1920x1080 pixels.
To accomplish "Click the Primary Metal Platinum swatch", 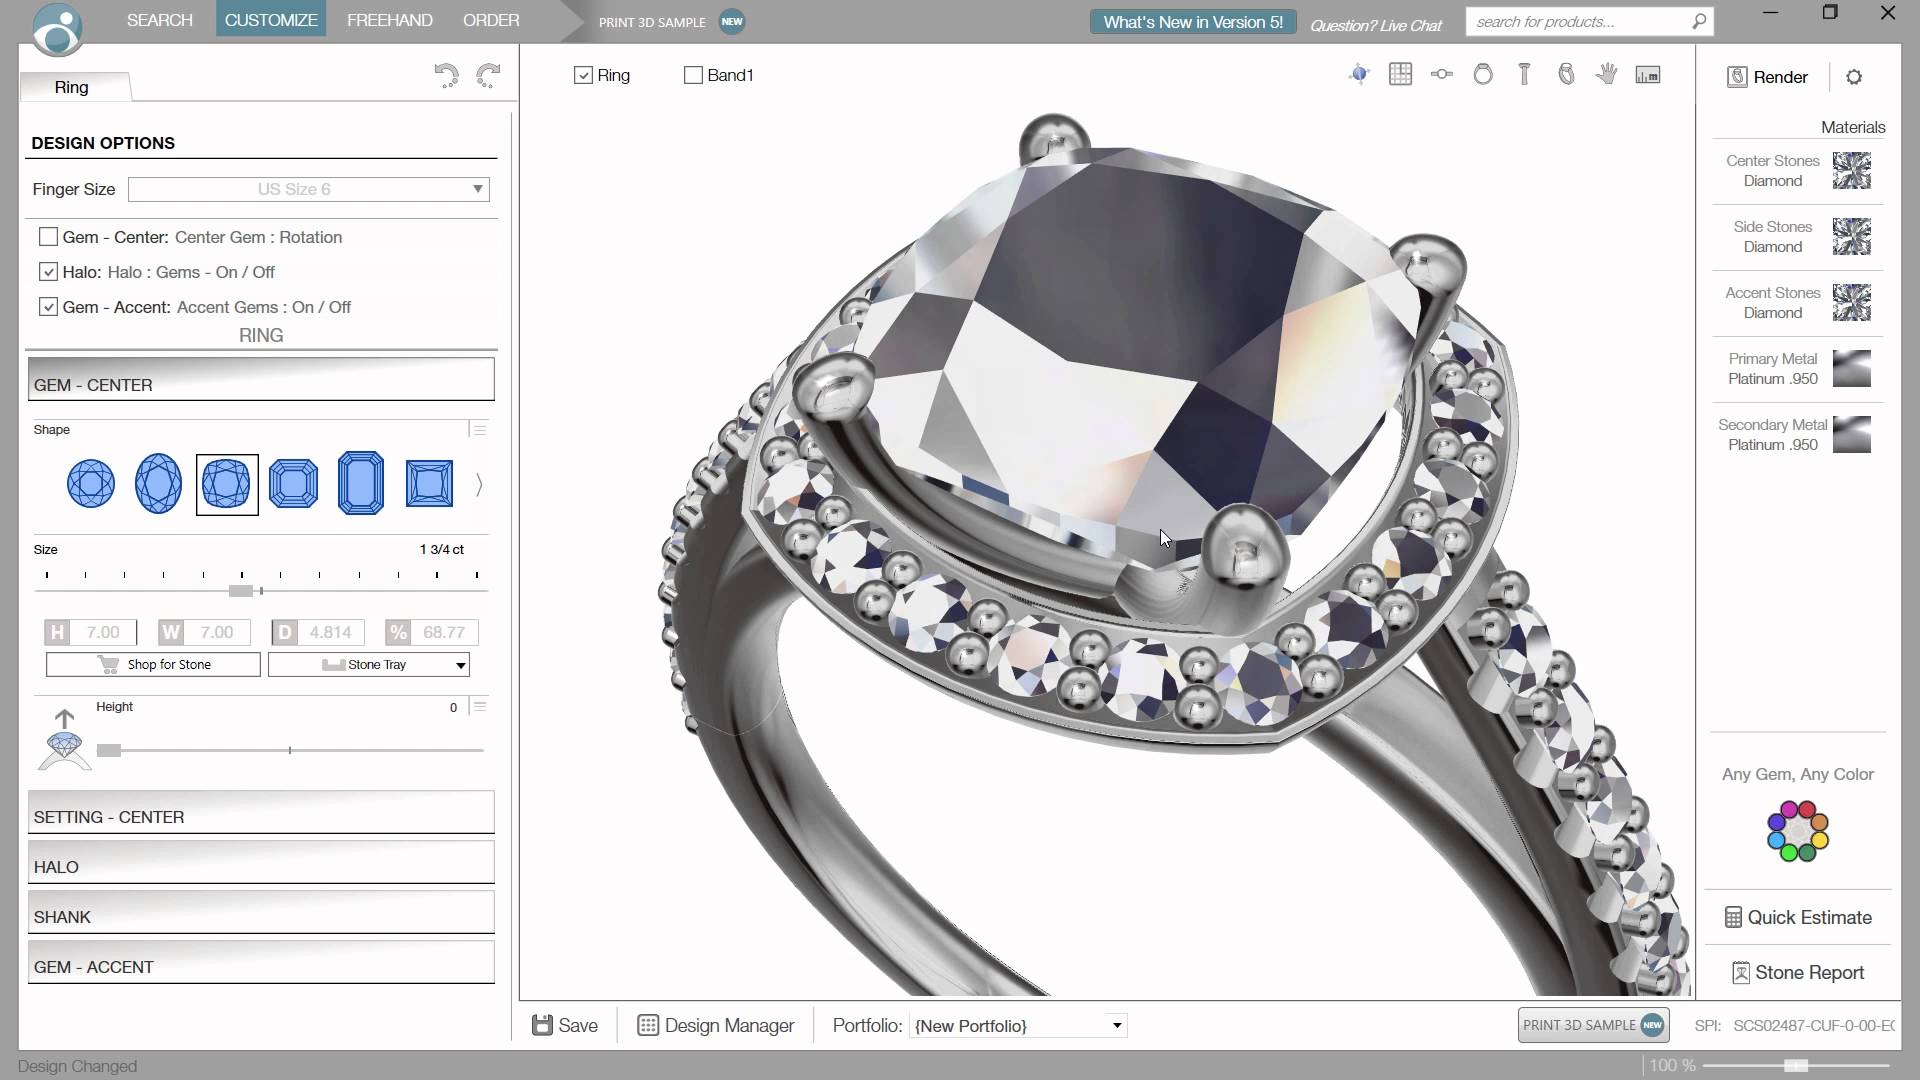I will click(1851, 369).
